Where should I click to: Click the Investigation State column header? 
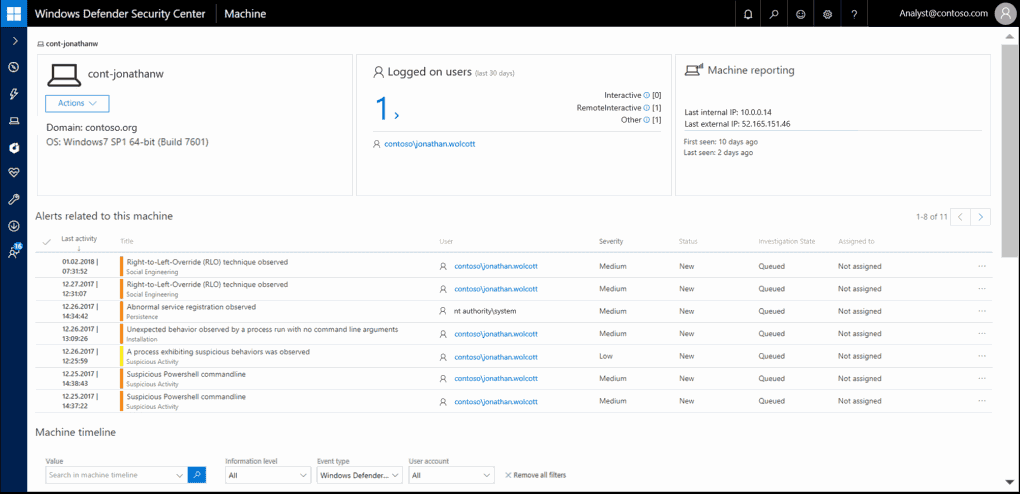tap(786, 242)
